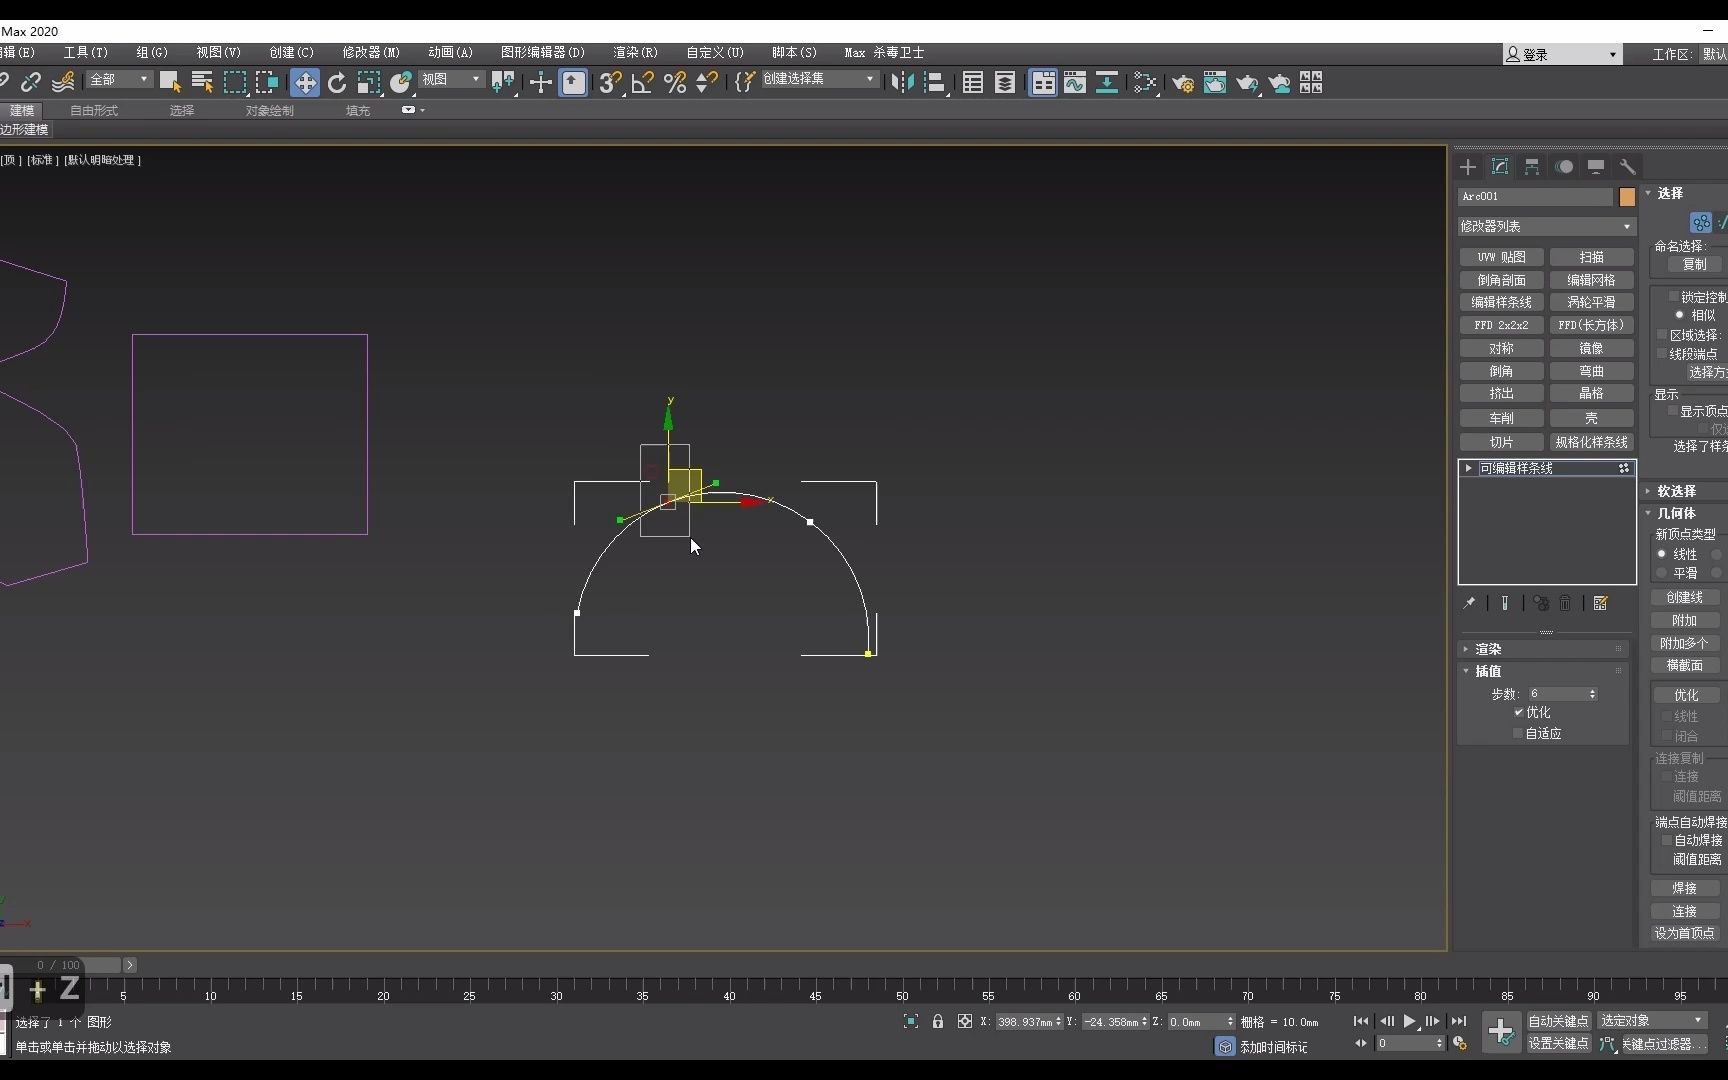Toggle the 3D snap switch
1728x1080 pixels.
pos(610,82)
